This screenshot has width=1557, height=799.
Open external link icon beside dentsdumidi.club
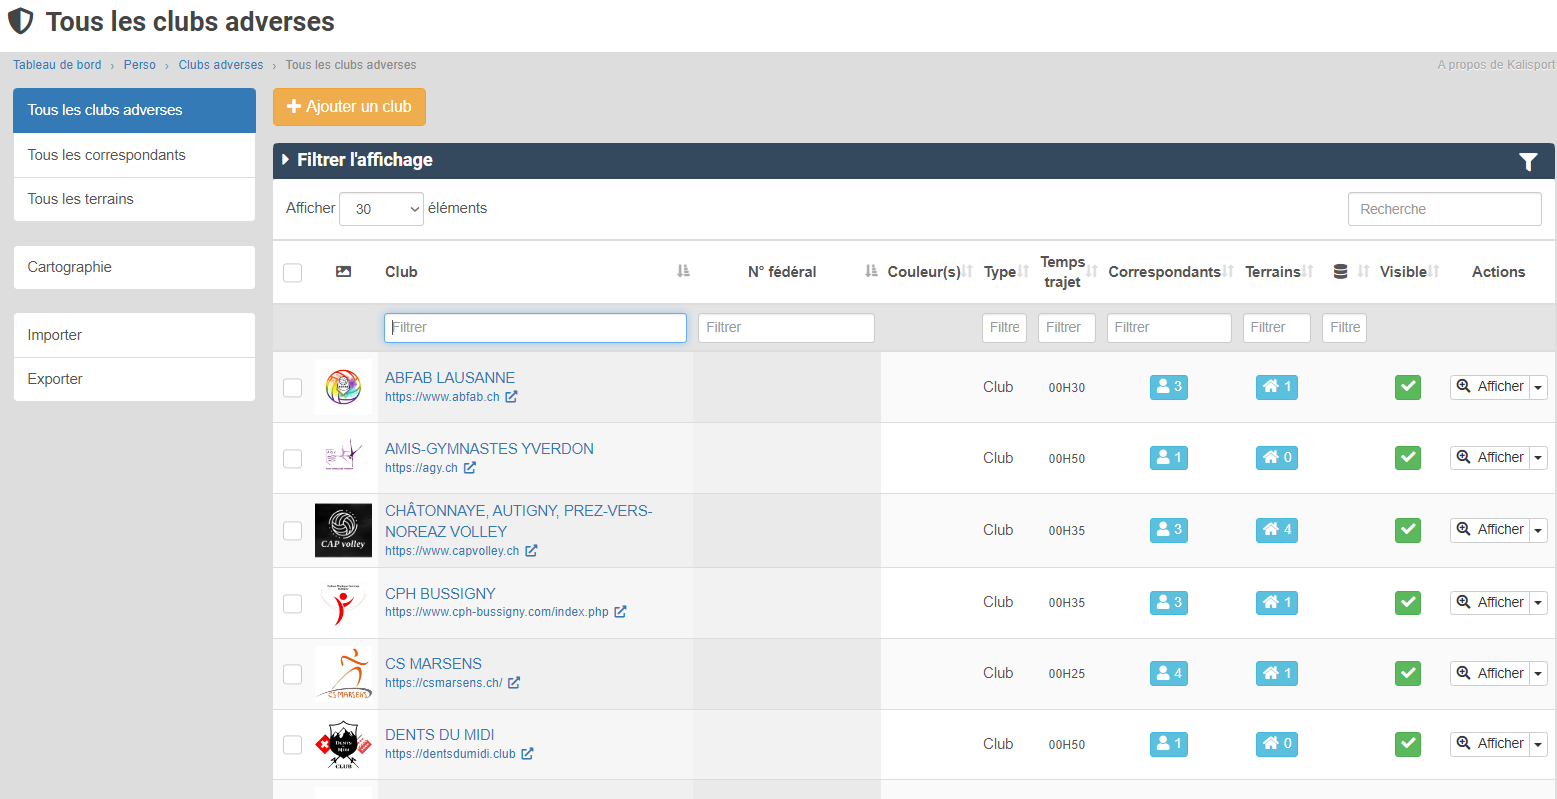click(x=527, y=754)
